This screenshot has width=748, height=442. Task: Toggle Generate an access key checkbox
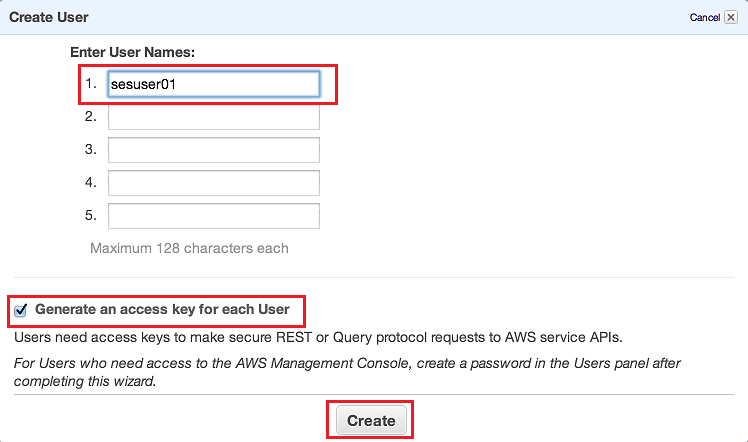tap(21, 310)
